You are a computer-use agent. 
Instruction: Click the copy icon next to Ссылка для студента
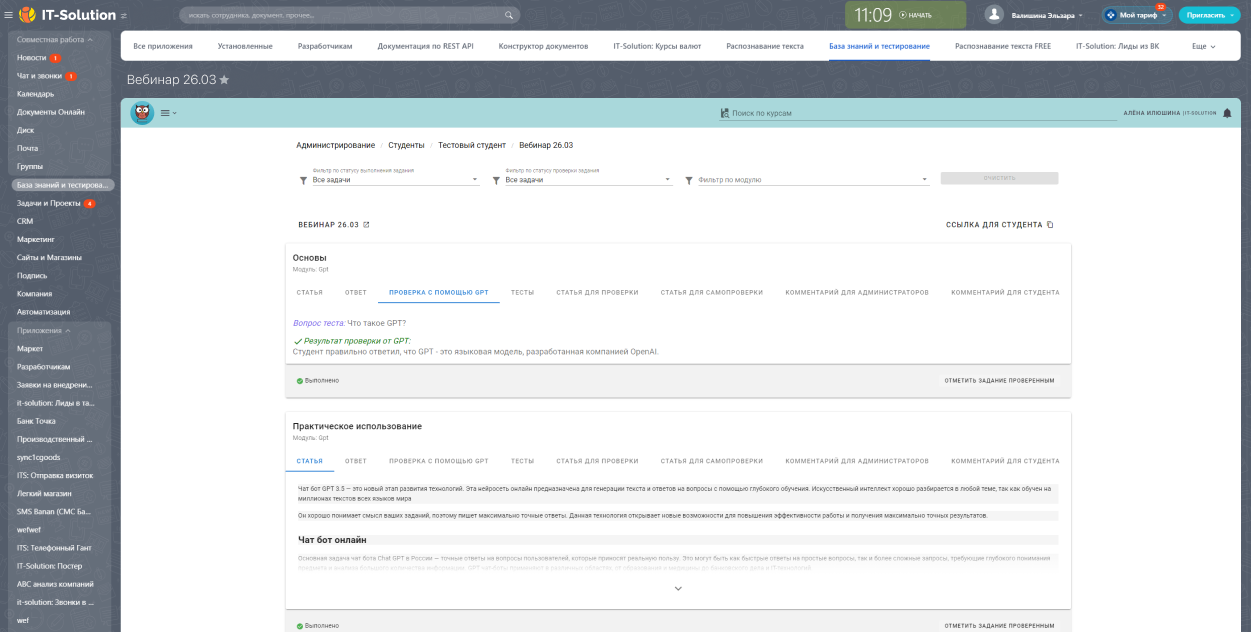tap(1050, 225)
